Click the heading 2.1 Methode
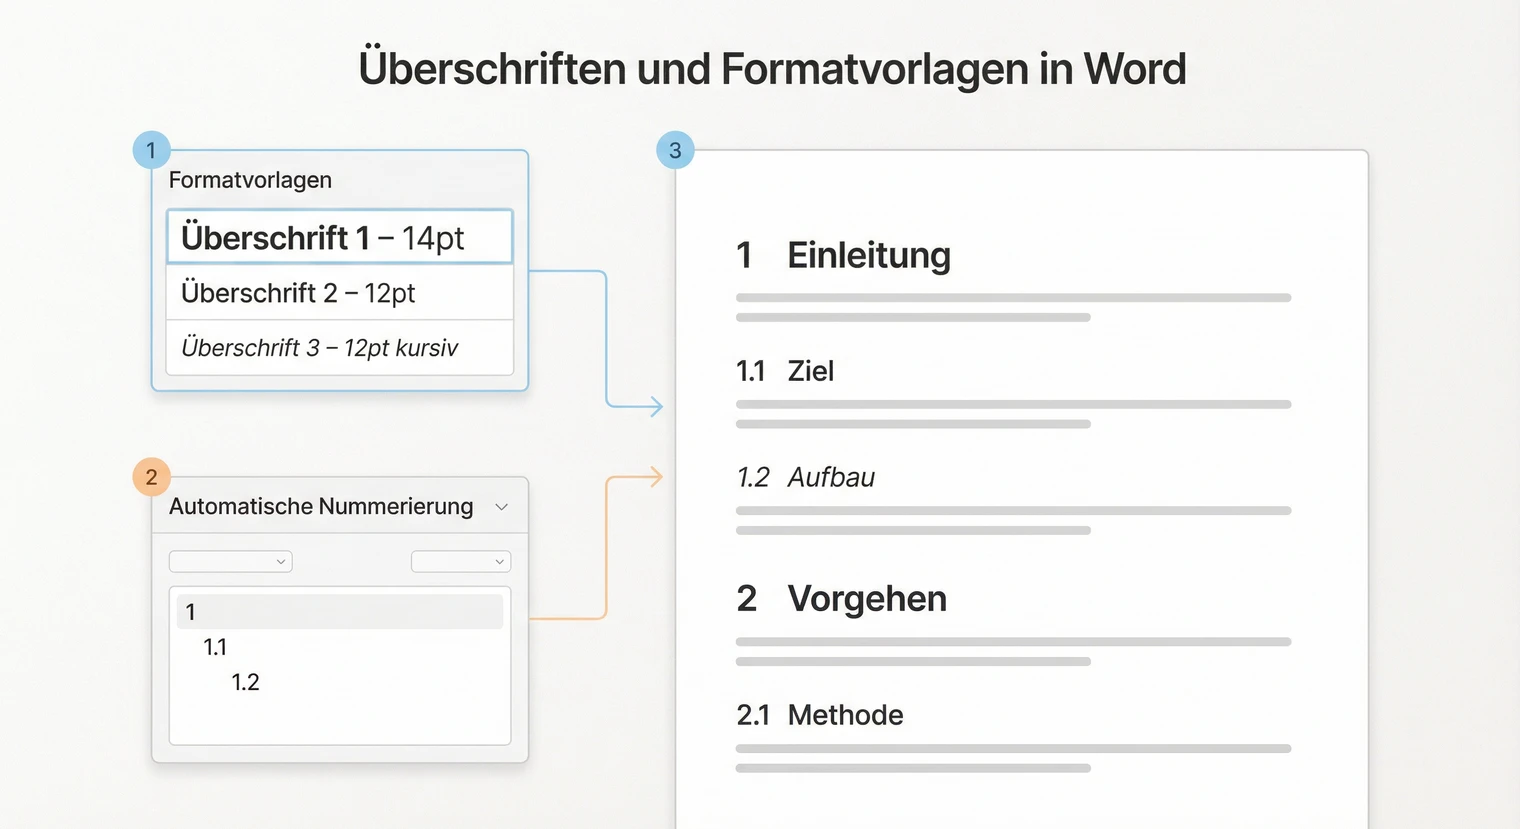The width and height of the screenshot is (1520, 829). tap(820, 714)
